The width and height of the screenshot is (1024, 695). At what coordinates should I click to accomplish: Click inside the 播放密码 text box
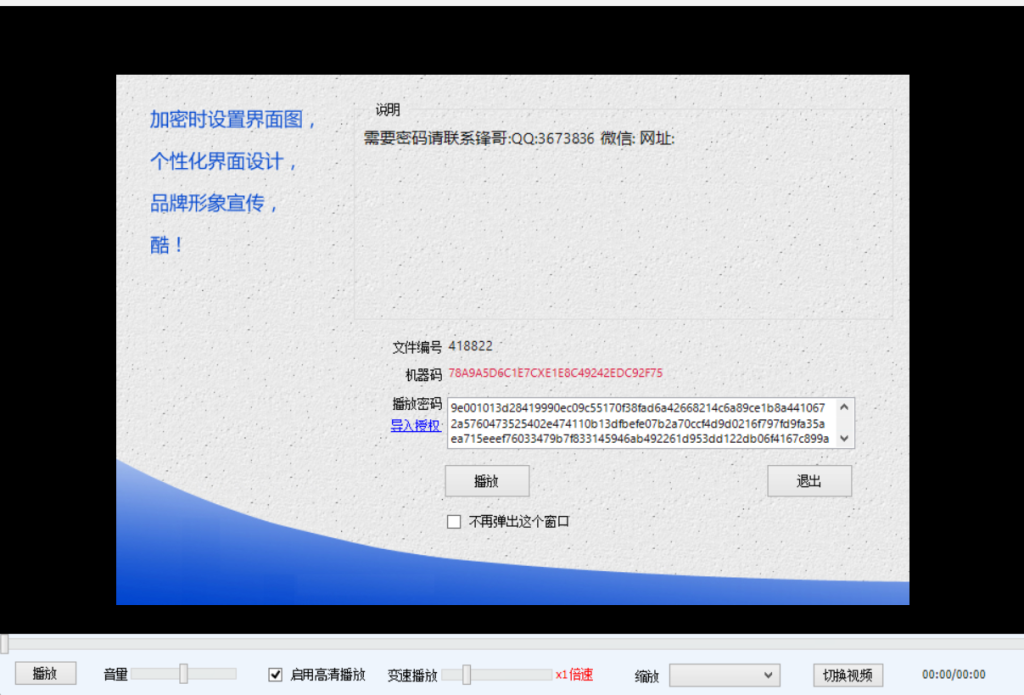point(640,423)
